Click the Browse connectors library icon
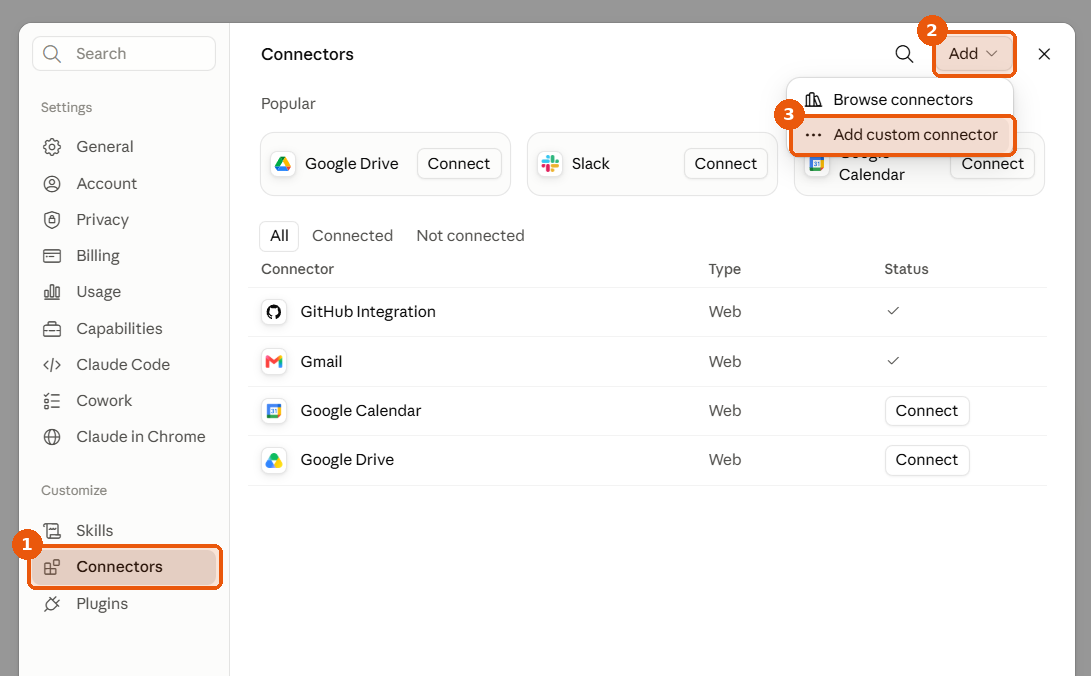This screenshot has width=1091, height=676. pos(813,99)
